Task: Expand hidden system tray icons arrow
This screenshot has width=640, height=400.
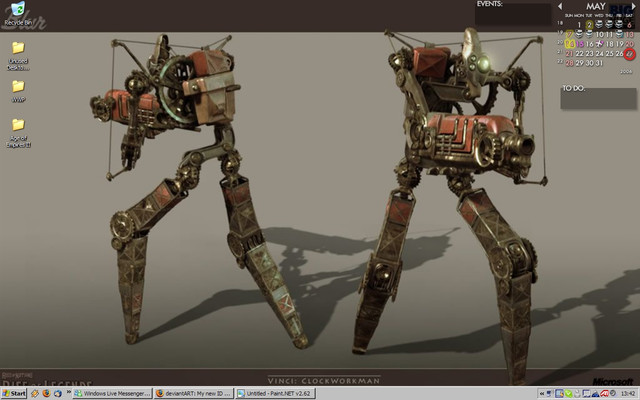Action: point(542,393)
